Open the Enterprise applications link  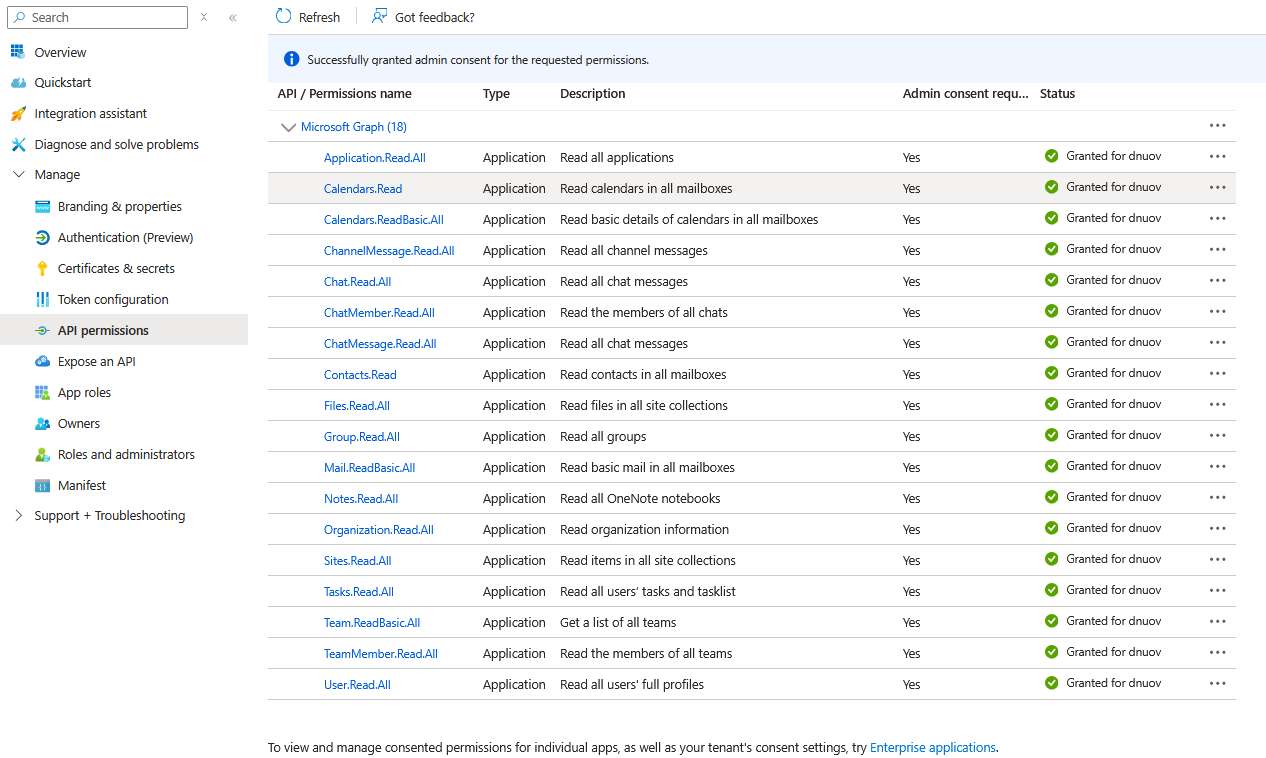(x=932, y=748)
